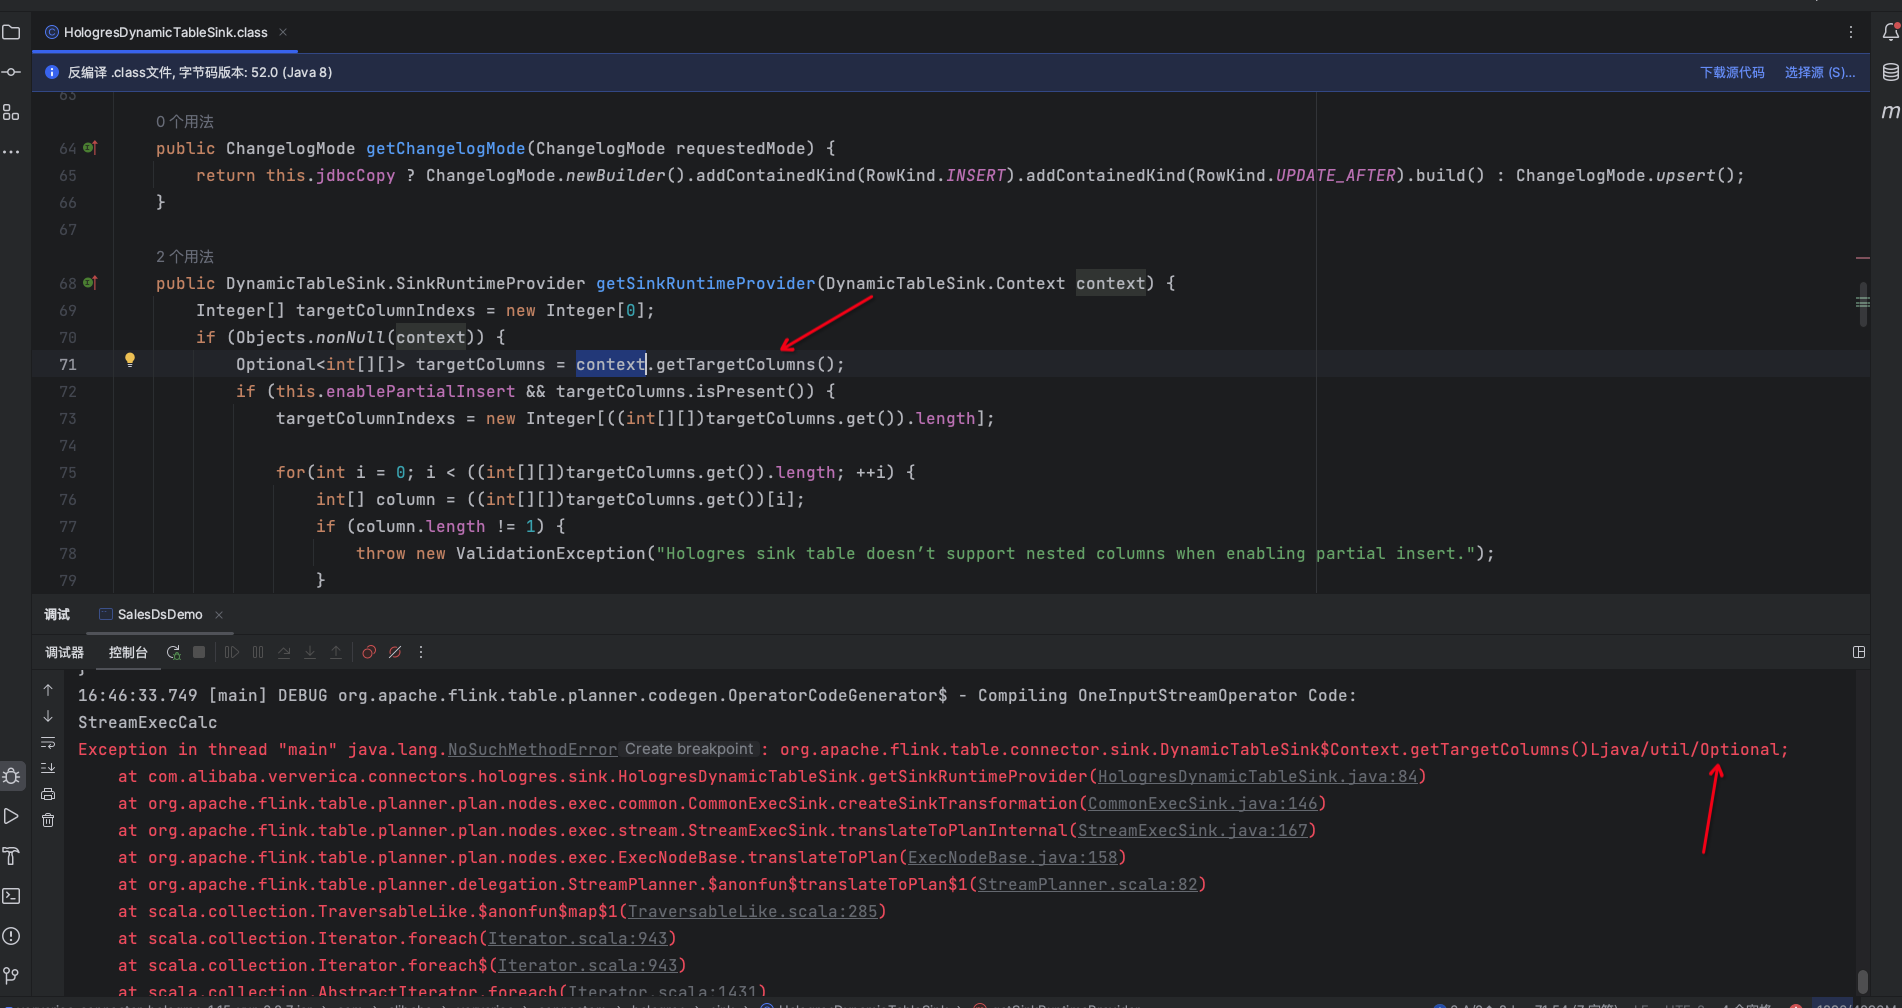
Task: Print the console output
Action: coord(48,794)
